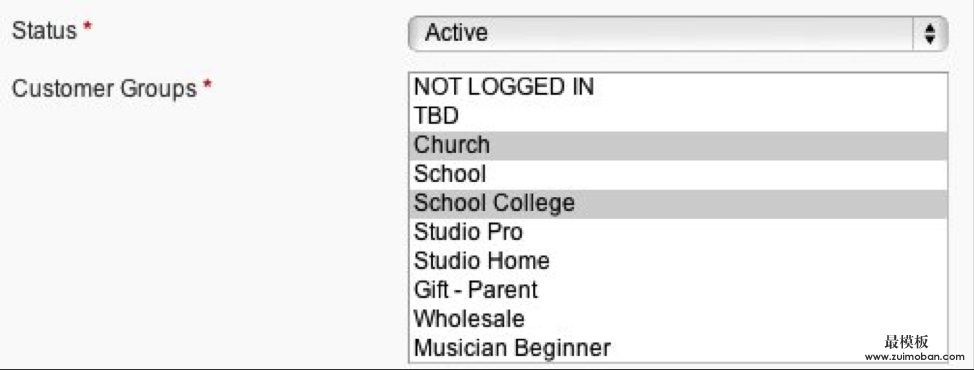The width and height of the screenshot is (974, 370).
Task: Click empty space right of Wholesale row
Action: click(736, 319)
